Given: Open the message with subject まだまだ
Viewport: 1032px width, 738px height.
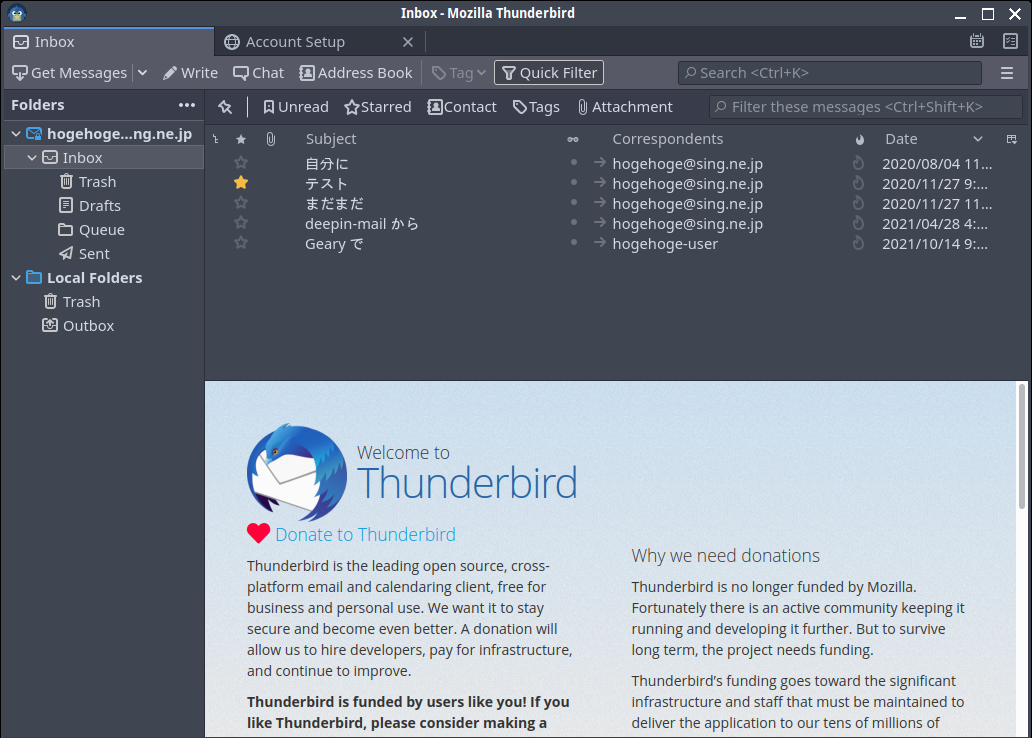Looking at the screenshot, I should pyautogui.click(x=334, y=203).
